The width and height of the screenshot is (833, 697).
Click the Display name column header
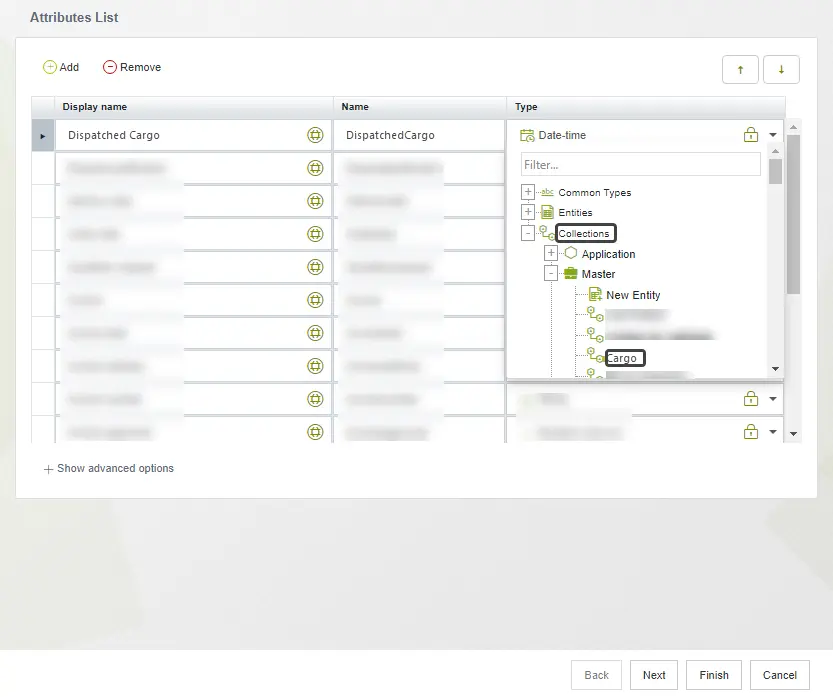(x=194, y=107)
